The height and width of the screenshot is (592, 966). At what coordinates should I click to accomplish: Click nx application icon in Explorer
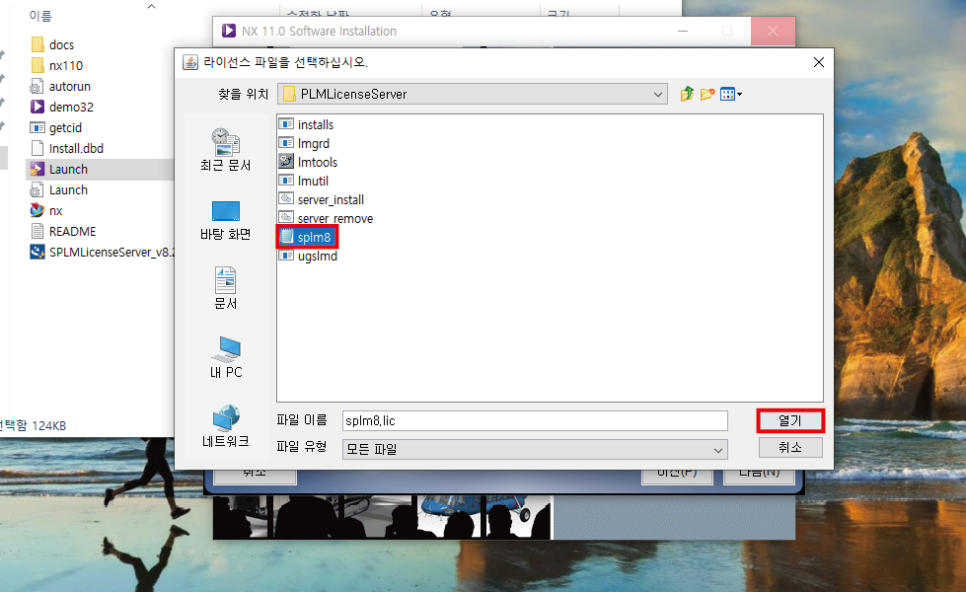[x=38, y=210]
